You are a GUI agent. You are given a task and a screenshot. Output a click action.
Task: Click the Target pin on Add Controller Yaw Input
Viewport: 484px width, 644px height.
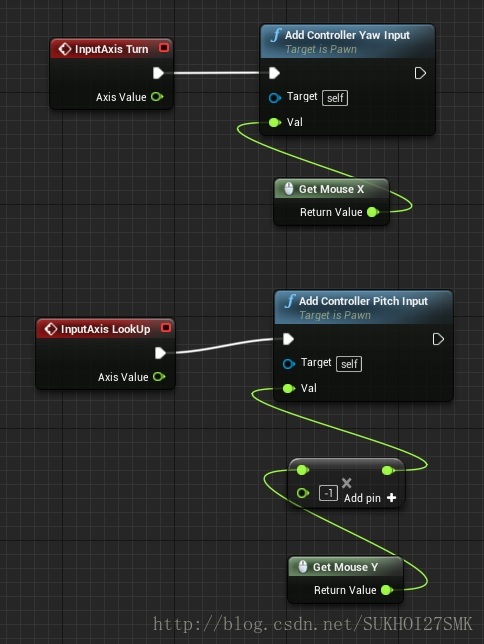[x=274, y=98]
